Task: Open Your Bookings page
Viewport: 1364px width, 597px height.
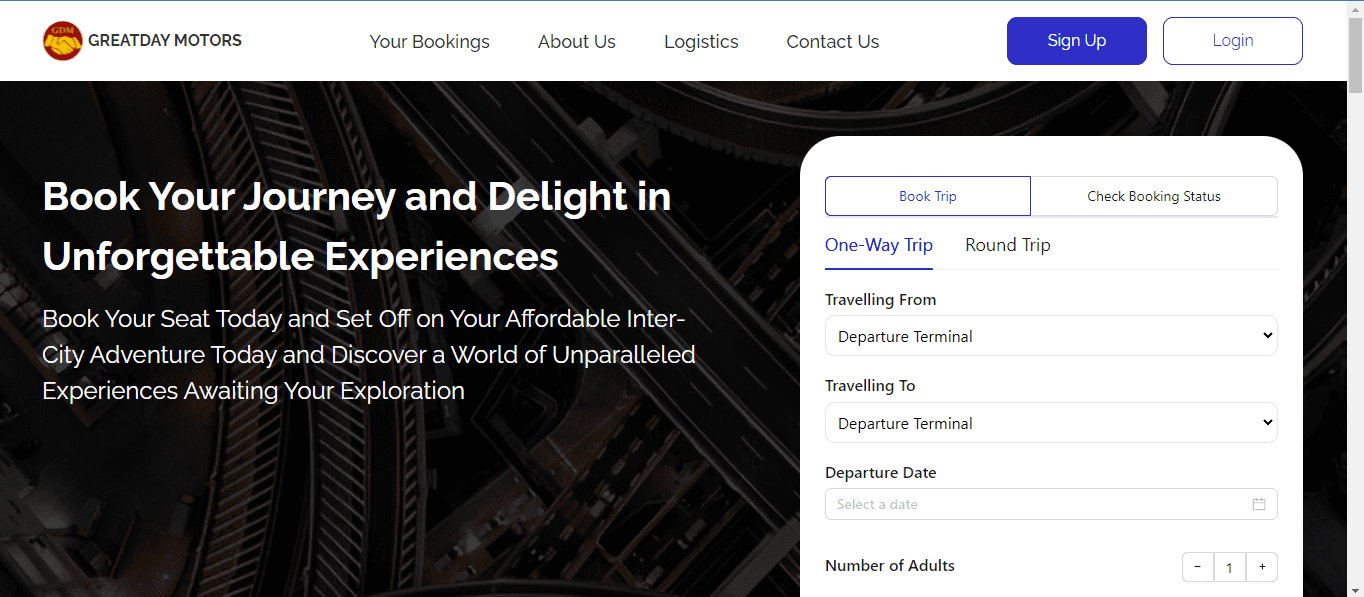Action: tap(430, 42)
